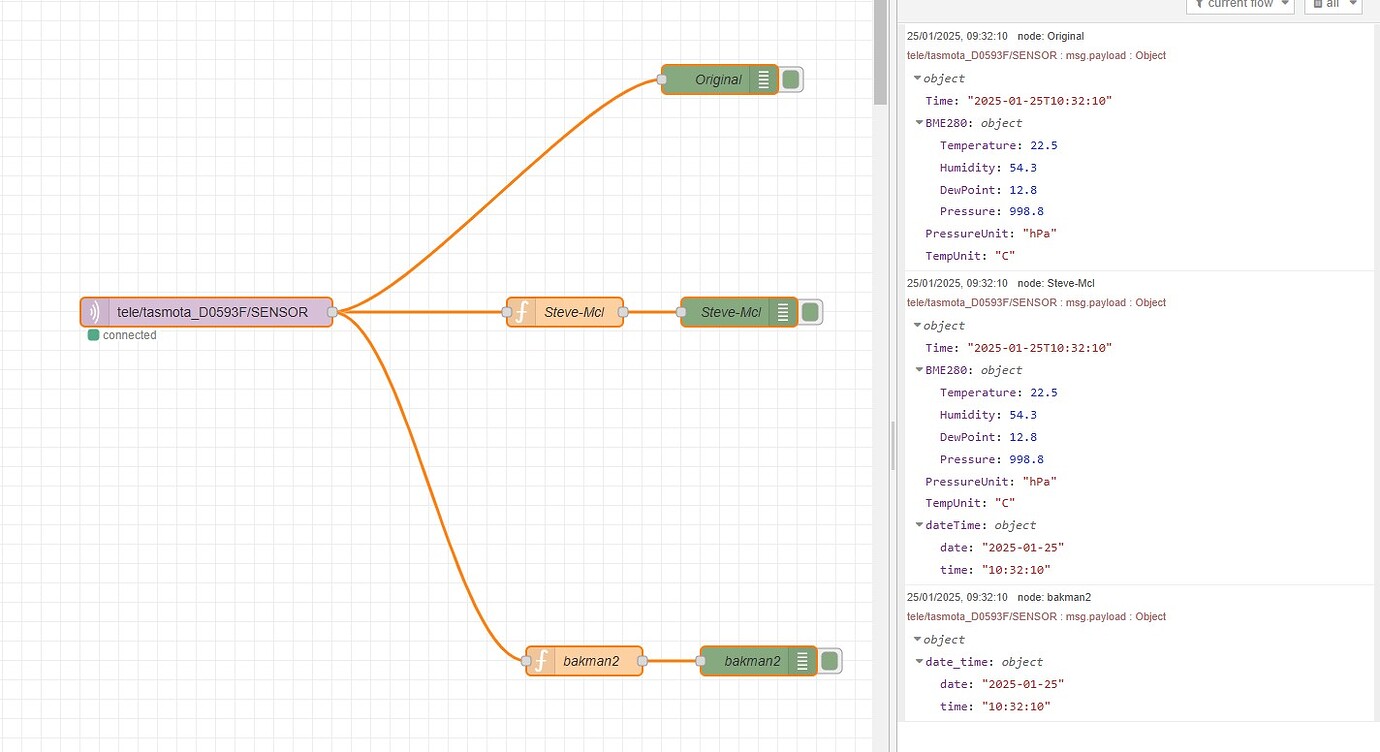Click the list icon on the bakman2 debug node
The width and height of the screenshot is (1380, 752).
(x=804, y=660)
